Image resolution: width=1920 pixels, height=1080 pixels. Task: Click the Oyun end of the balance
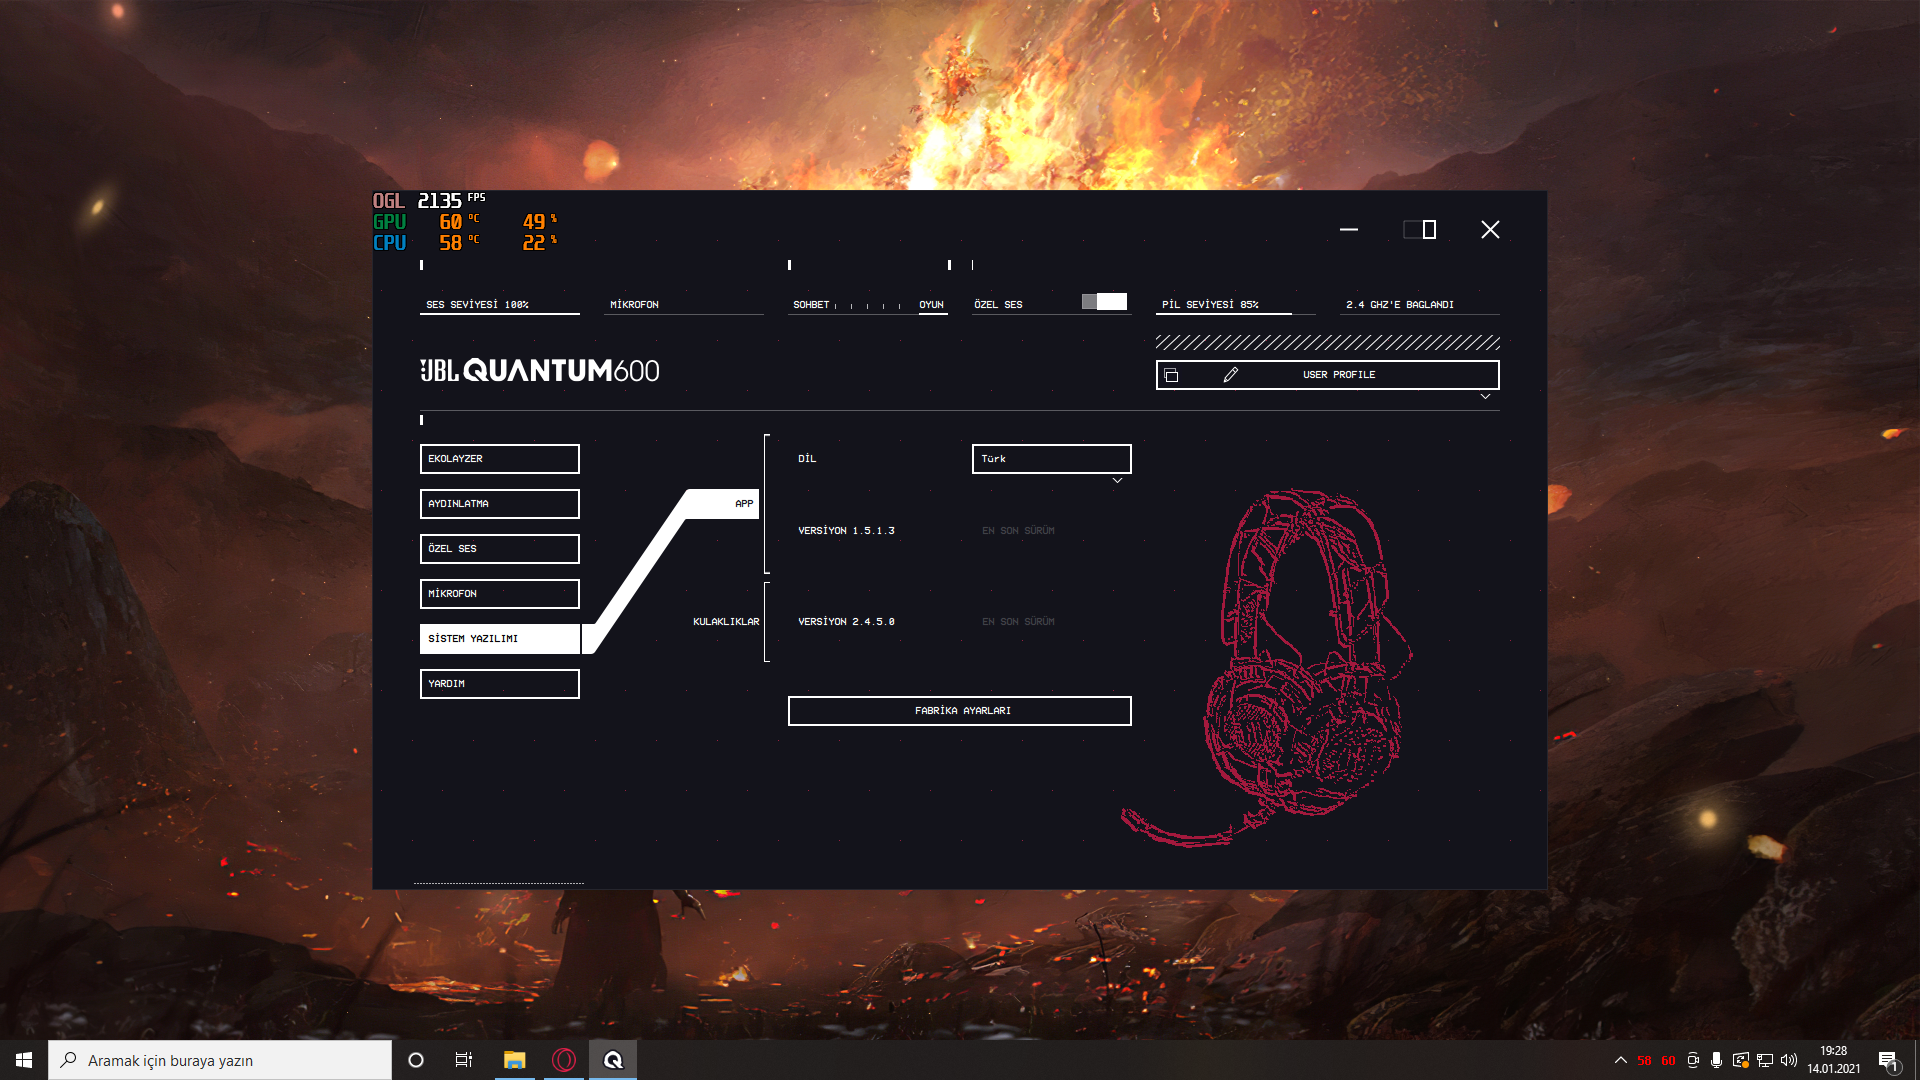coord(931,305)
